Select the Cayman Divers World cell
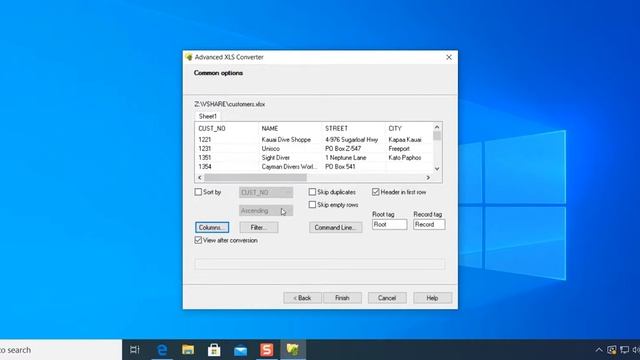 (289, 167)
